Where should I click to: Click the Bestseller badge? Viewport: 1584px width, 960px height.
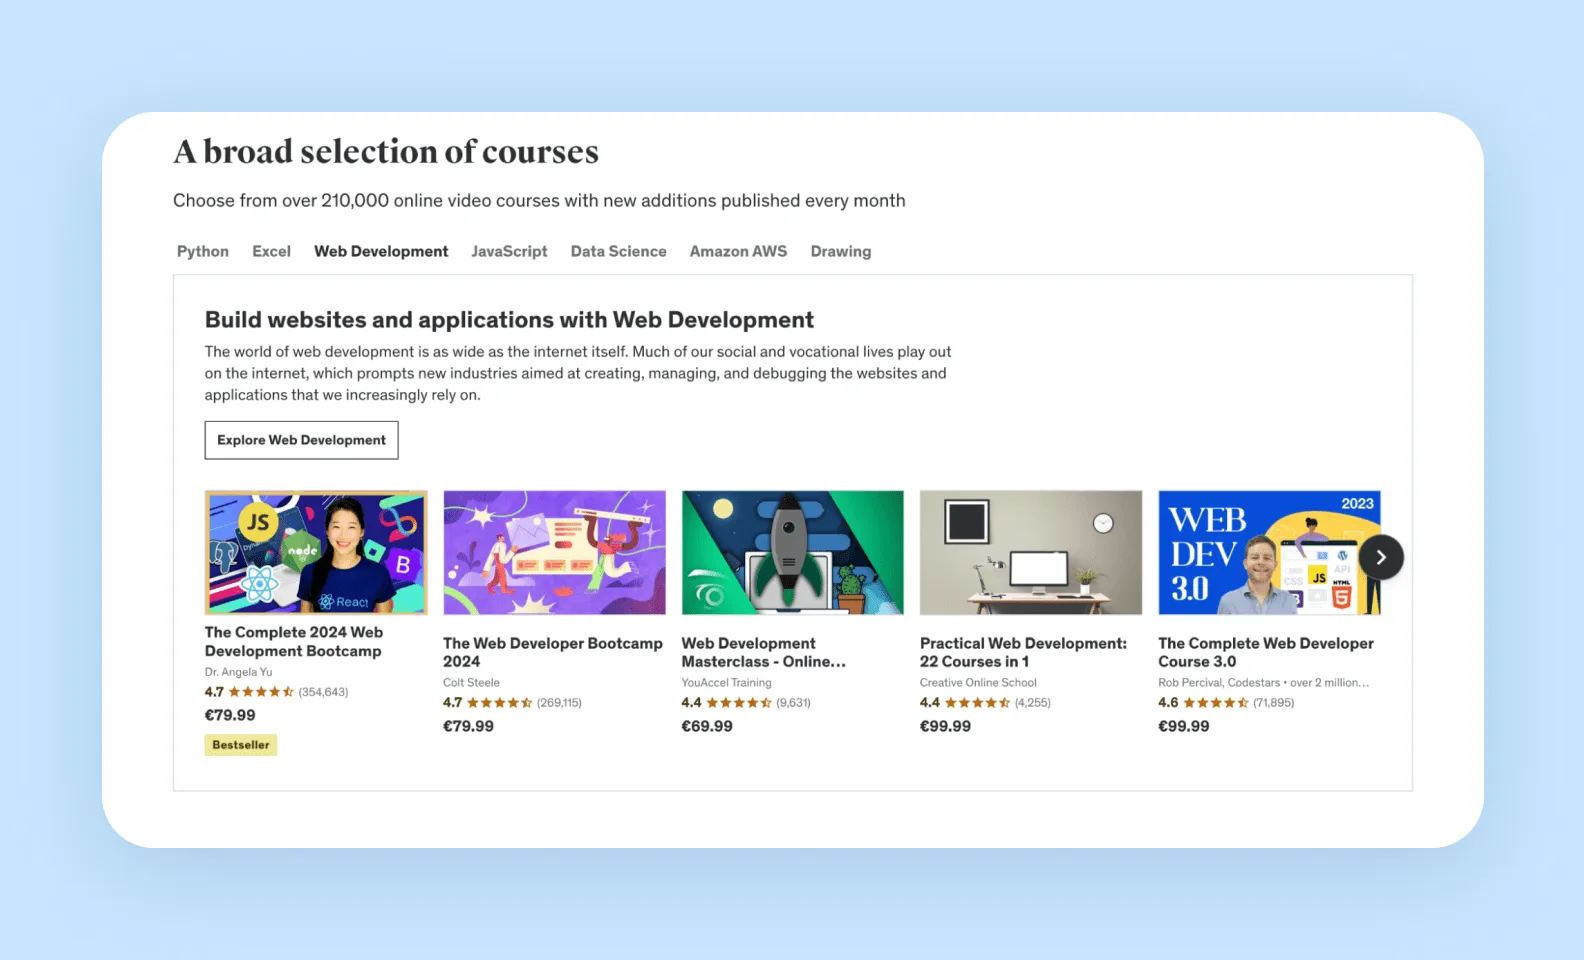pos(241,745)
